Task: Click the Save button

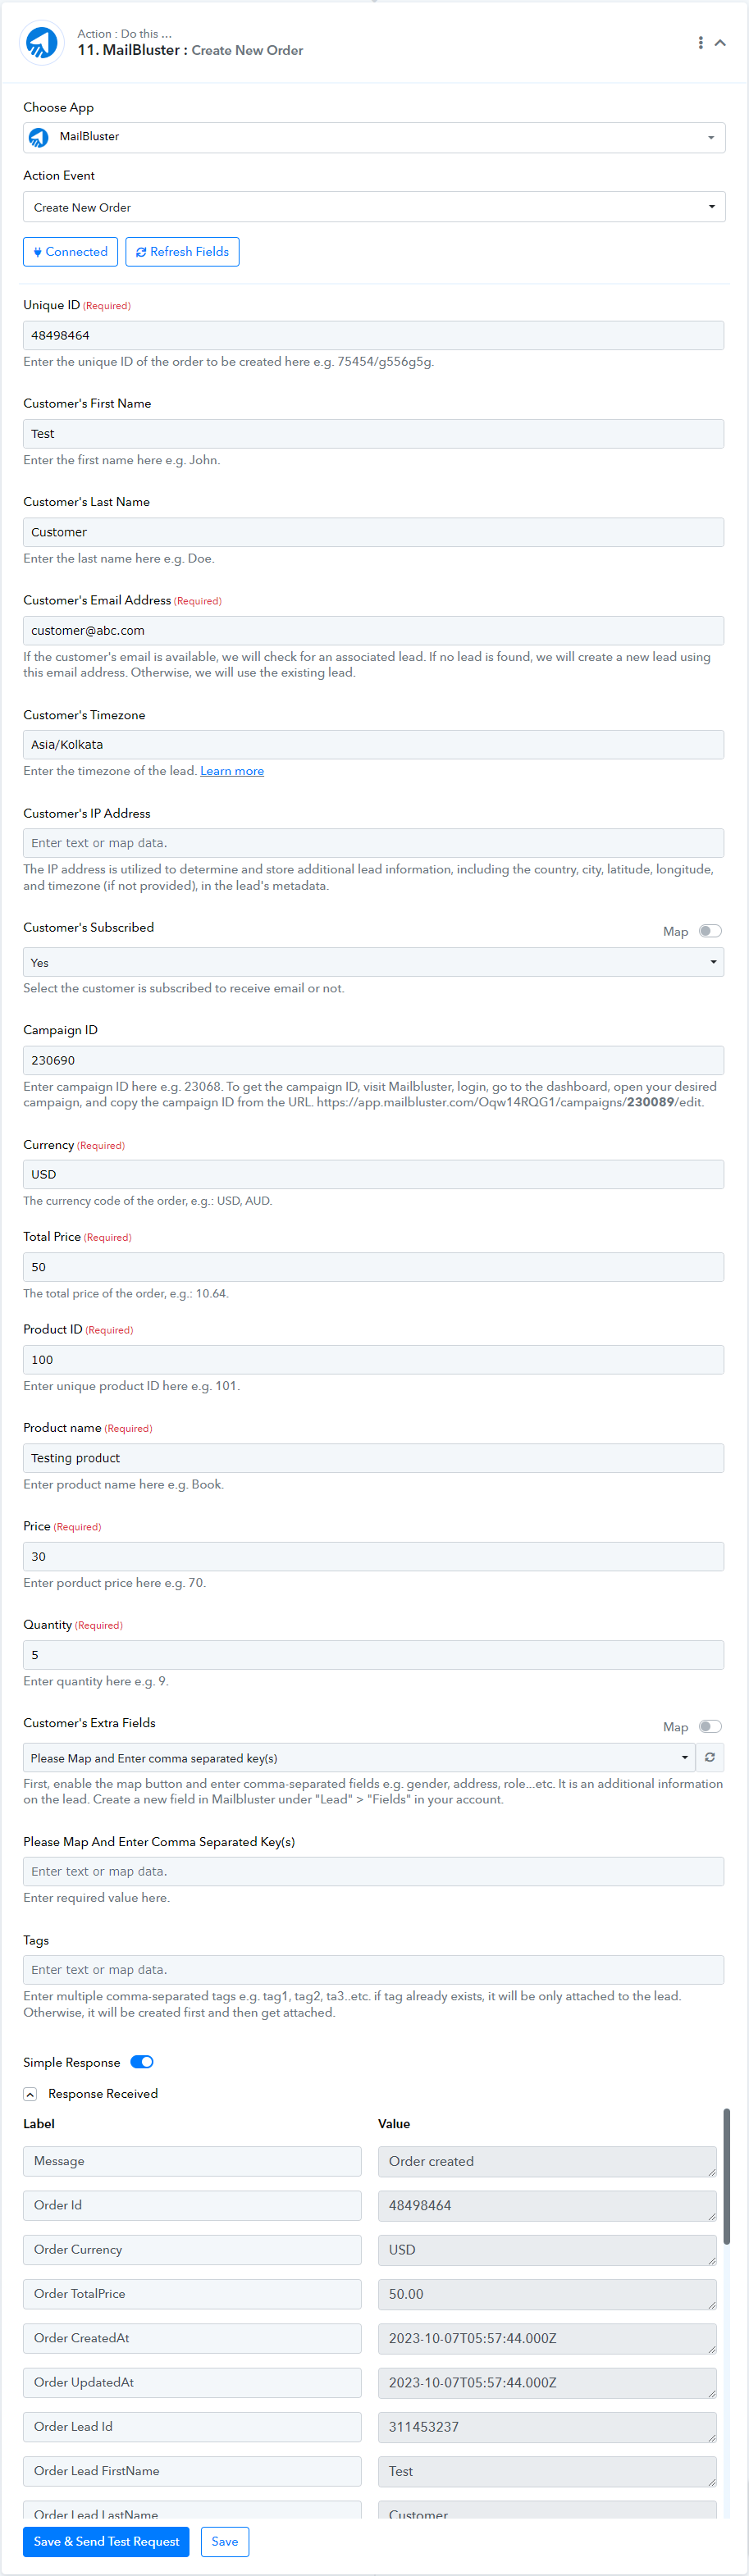Action: [225, 2541]
